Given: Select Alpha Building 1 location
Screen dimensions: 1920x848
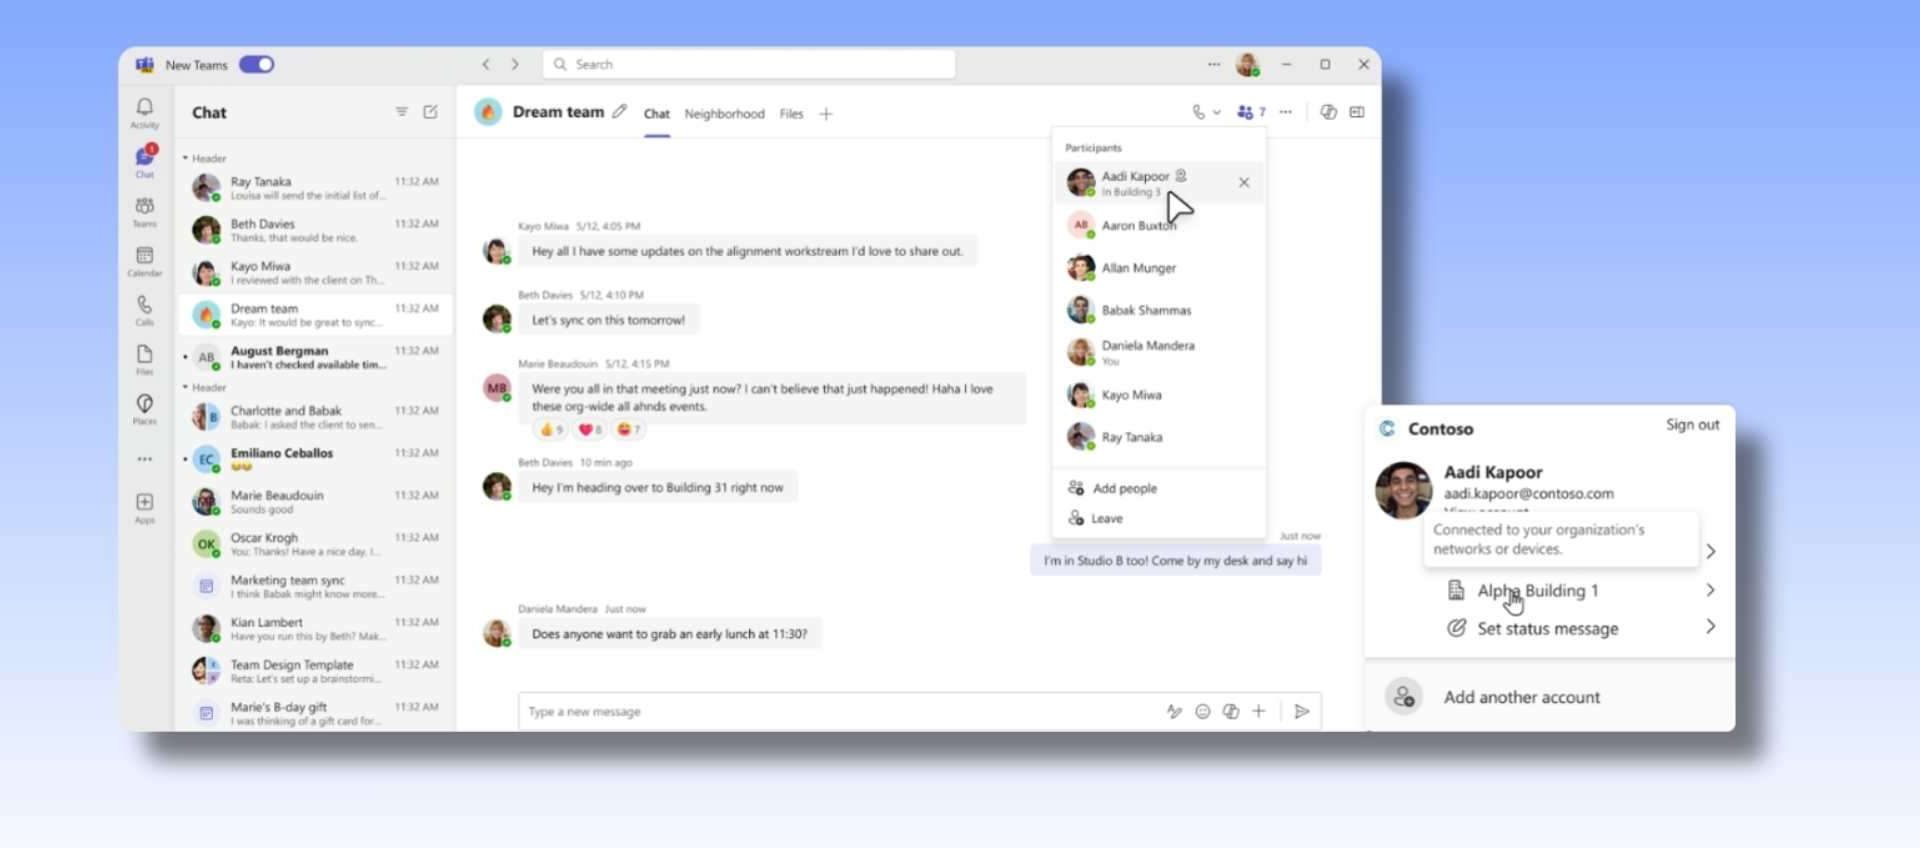Looking at the screenshot, I should pyautogui.click(x=1538, y=591).
